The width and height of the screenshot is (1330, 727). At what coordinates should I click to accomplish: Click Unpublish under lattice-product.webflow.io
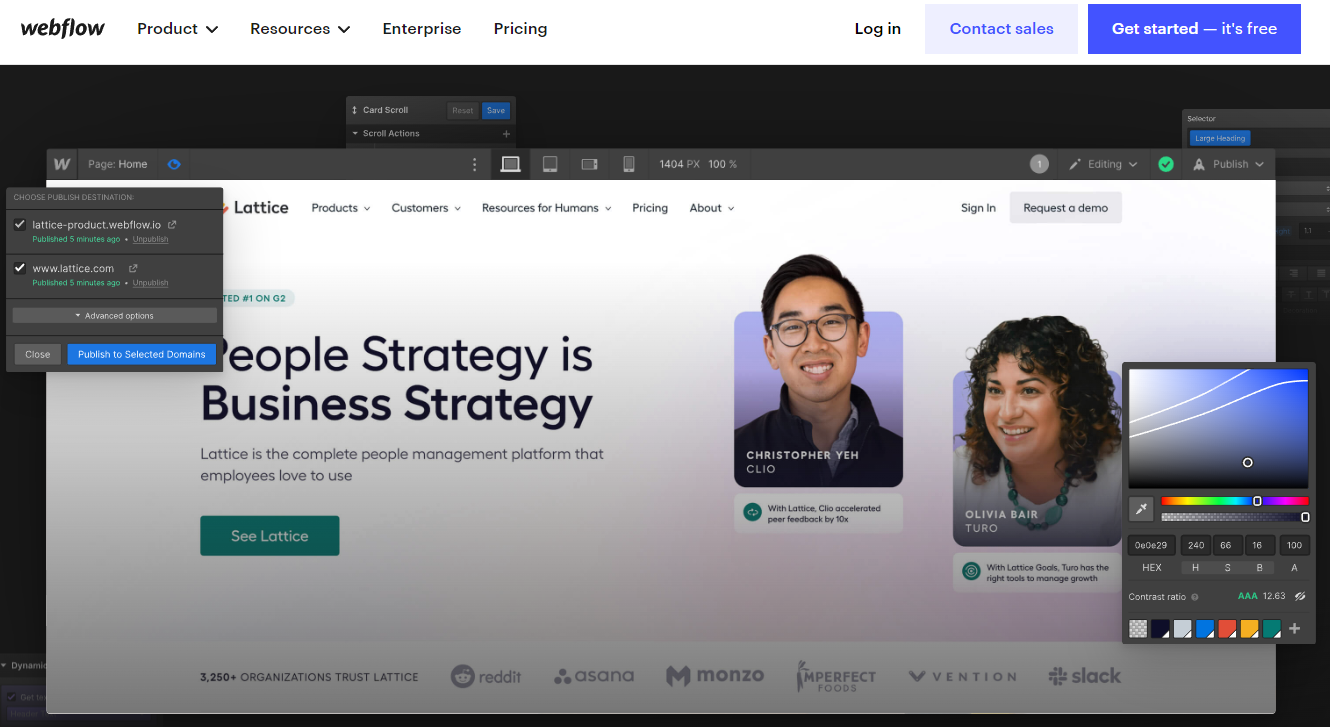point(150,240)
